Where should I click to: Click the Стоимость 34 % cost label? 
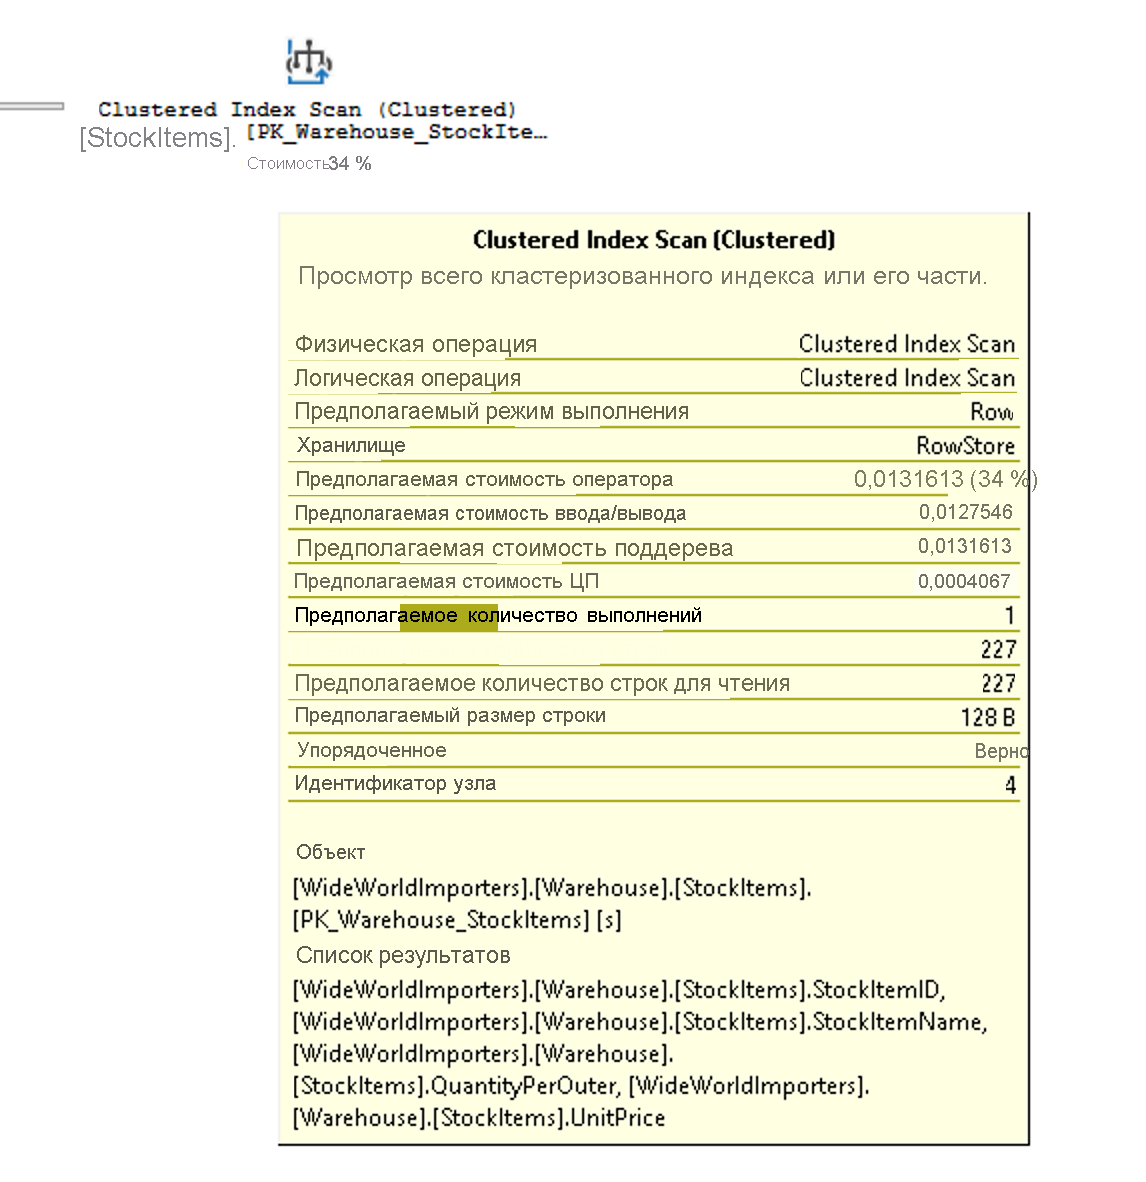[x=309, y=164]
